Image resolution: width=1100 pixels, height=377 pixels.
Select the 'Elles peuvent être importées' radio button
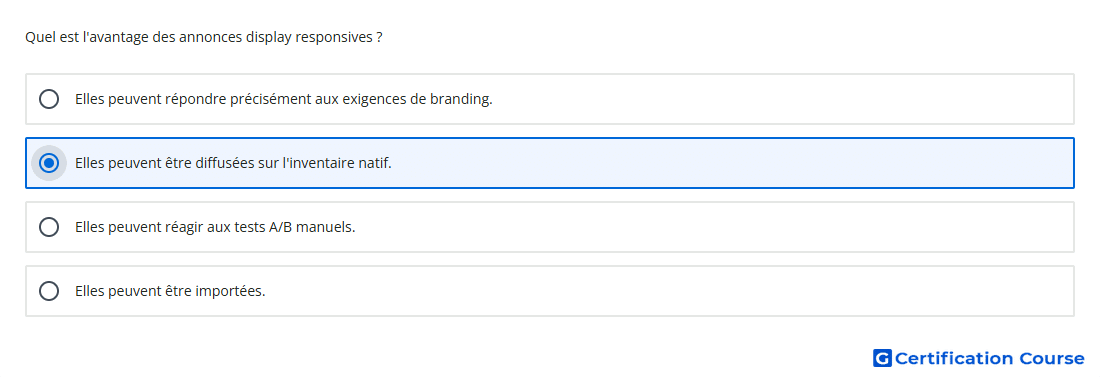click(x=49, y=291)
